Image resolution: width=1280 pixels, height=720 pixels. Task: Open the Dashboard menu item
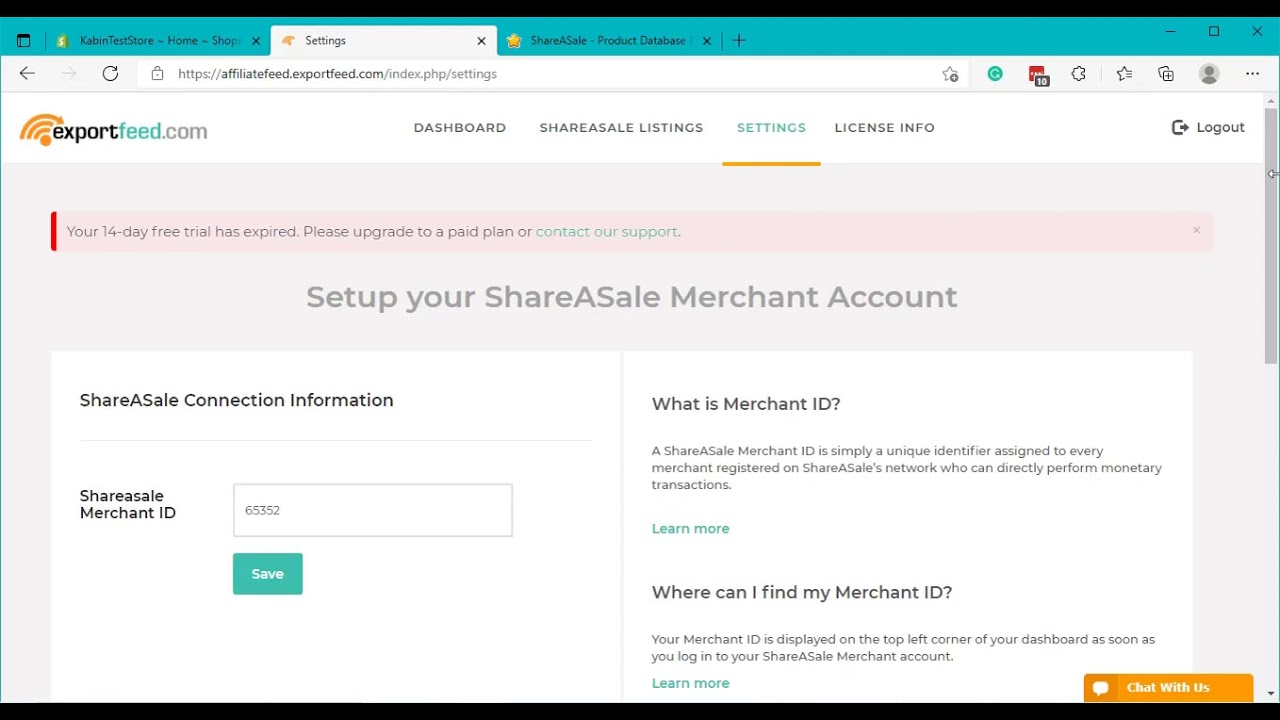pos(460,128)
